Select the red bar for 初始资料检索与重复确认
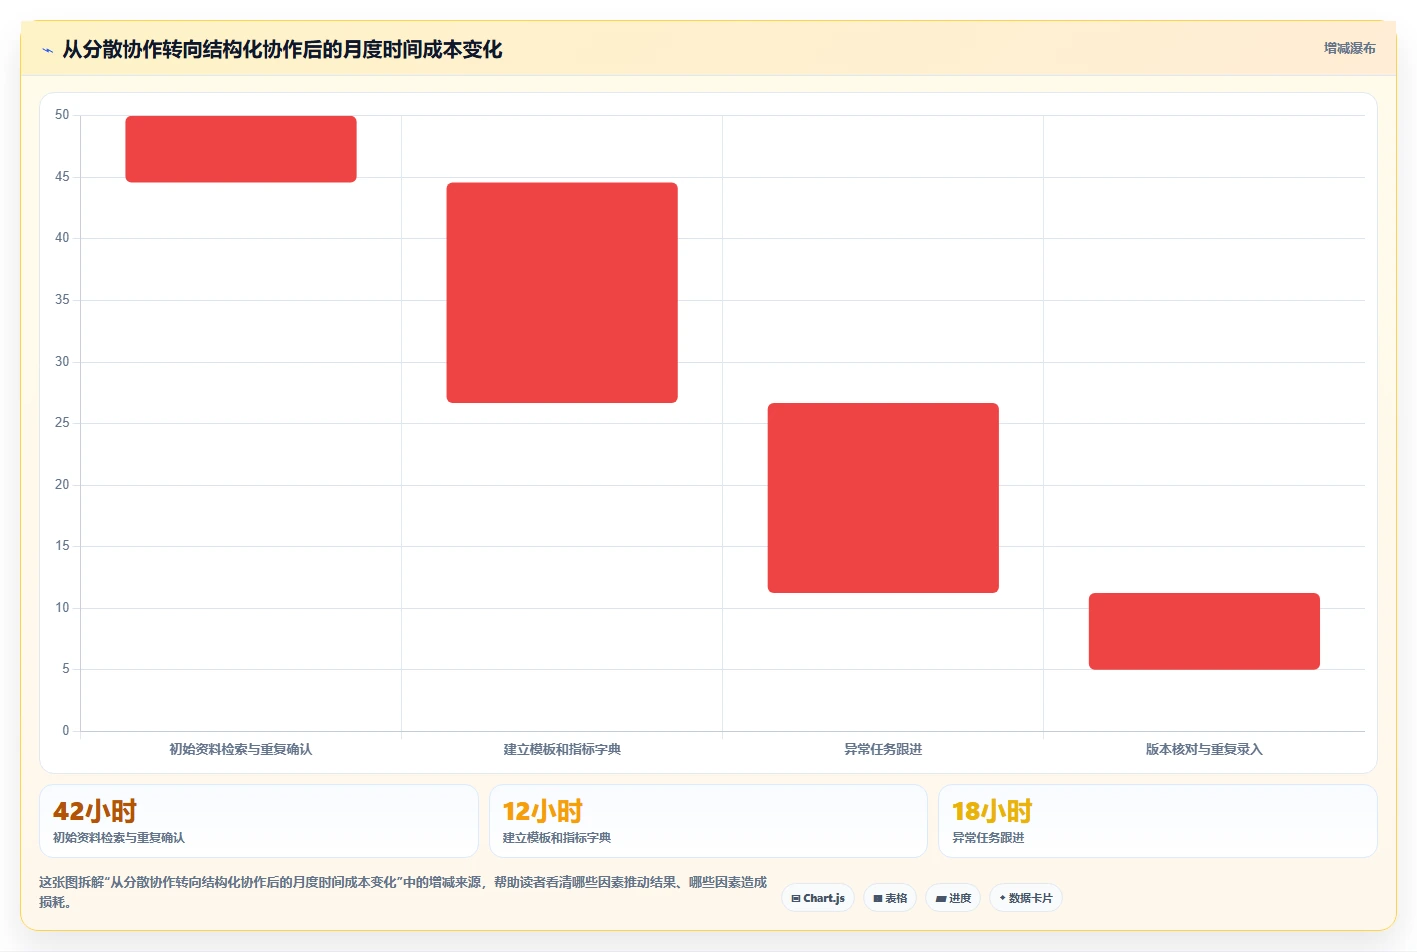The width and height of the screenshot is (1417, 952). [241, 149]
